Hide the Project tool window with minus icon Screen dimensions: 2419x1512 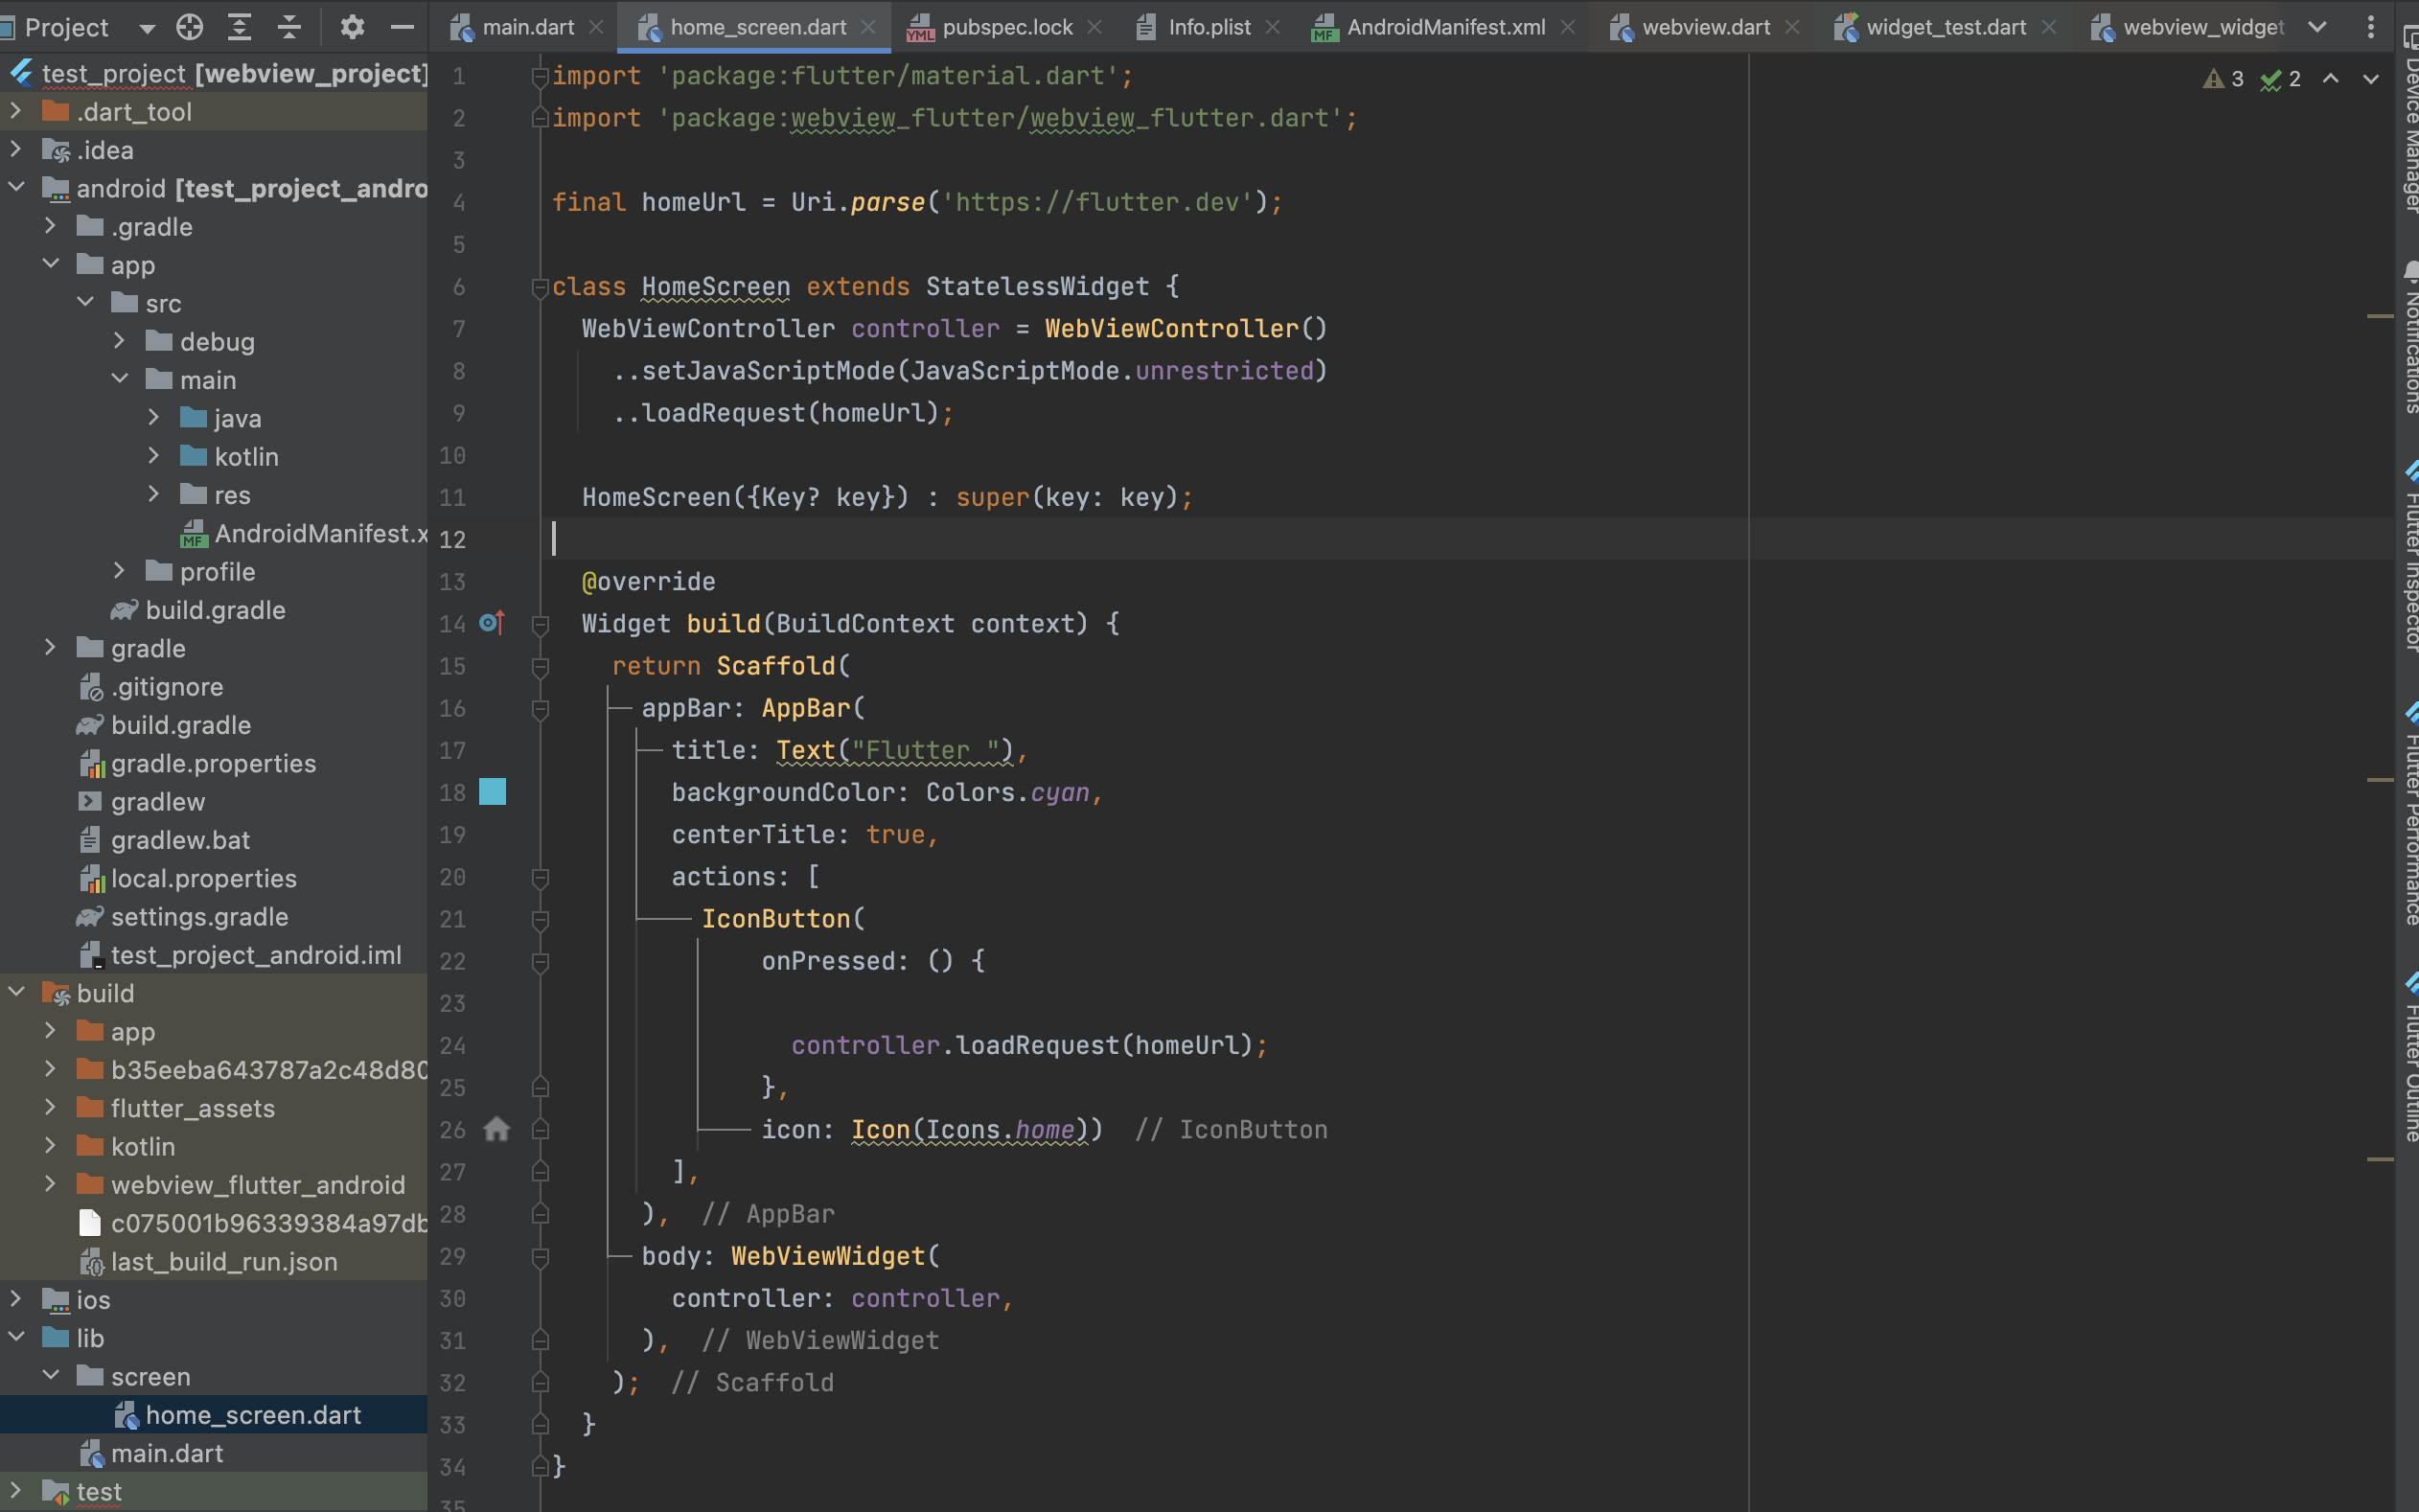pyautogui.click(x=402, y=27)
